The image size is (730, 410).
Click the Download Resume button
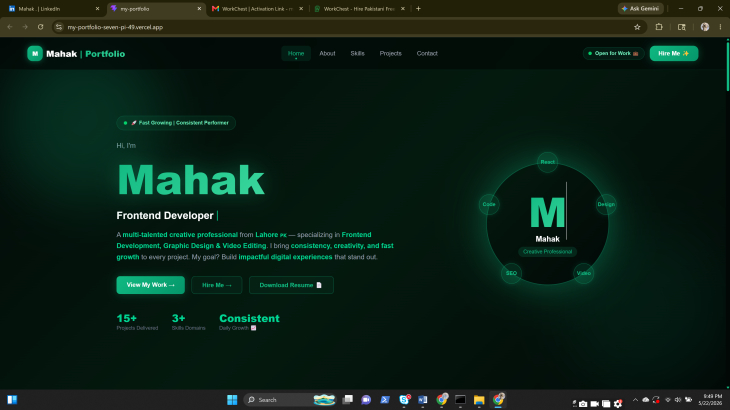tap(291, 285)
